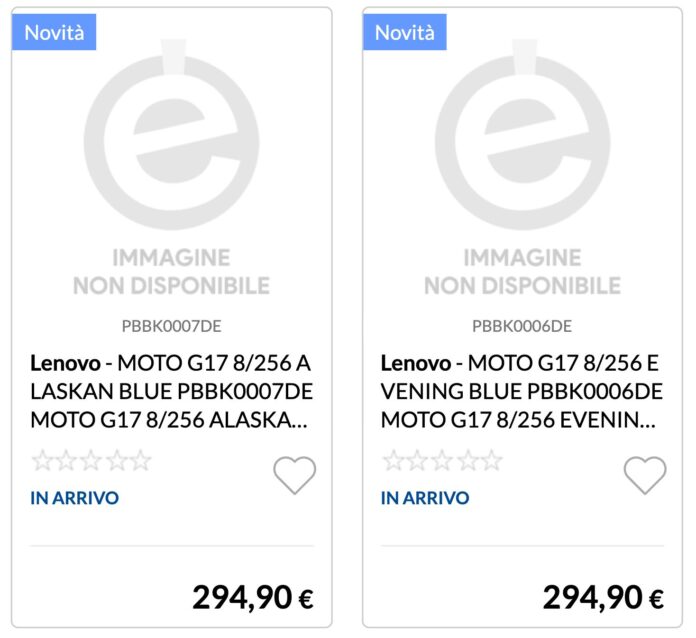696x638 pixels.
Task: Add Alaskan Blue Moto G17 to wishlist
Action: [x=295, y=475]
